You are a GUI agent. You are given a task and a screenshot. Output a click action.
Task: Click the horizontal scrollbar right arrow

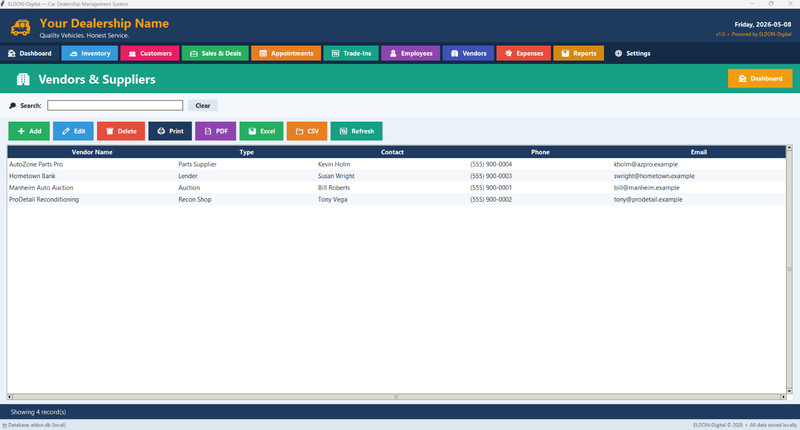(783, 397)
